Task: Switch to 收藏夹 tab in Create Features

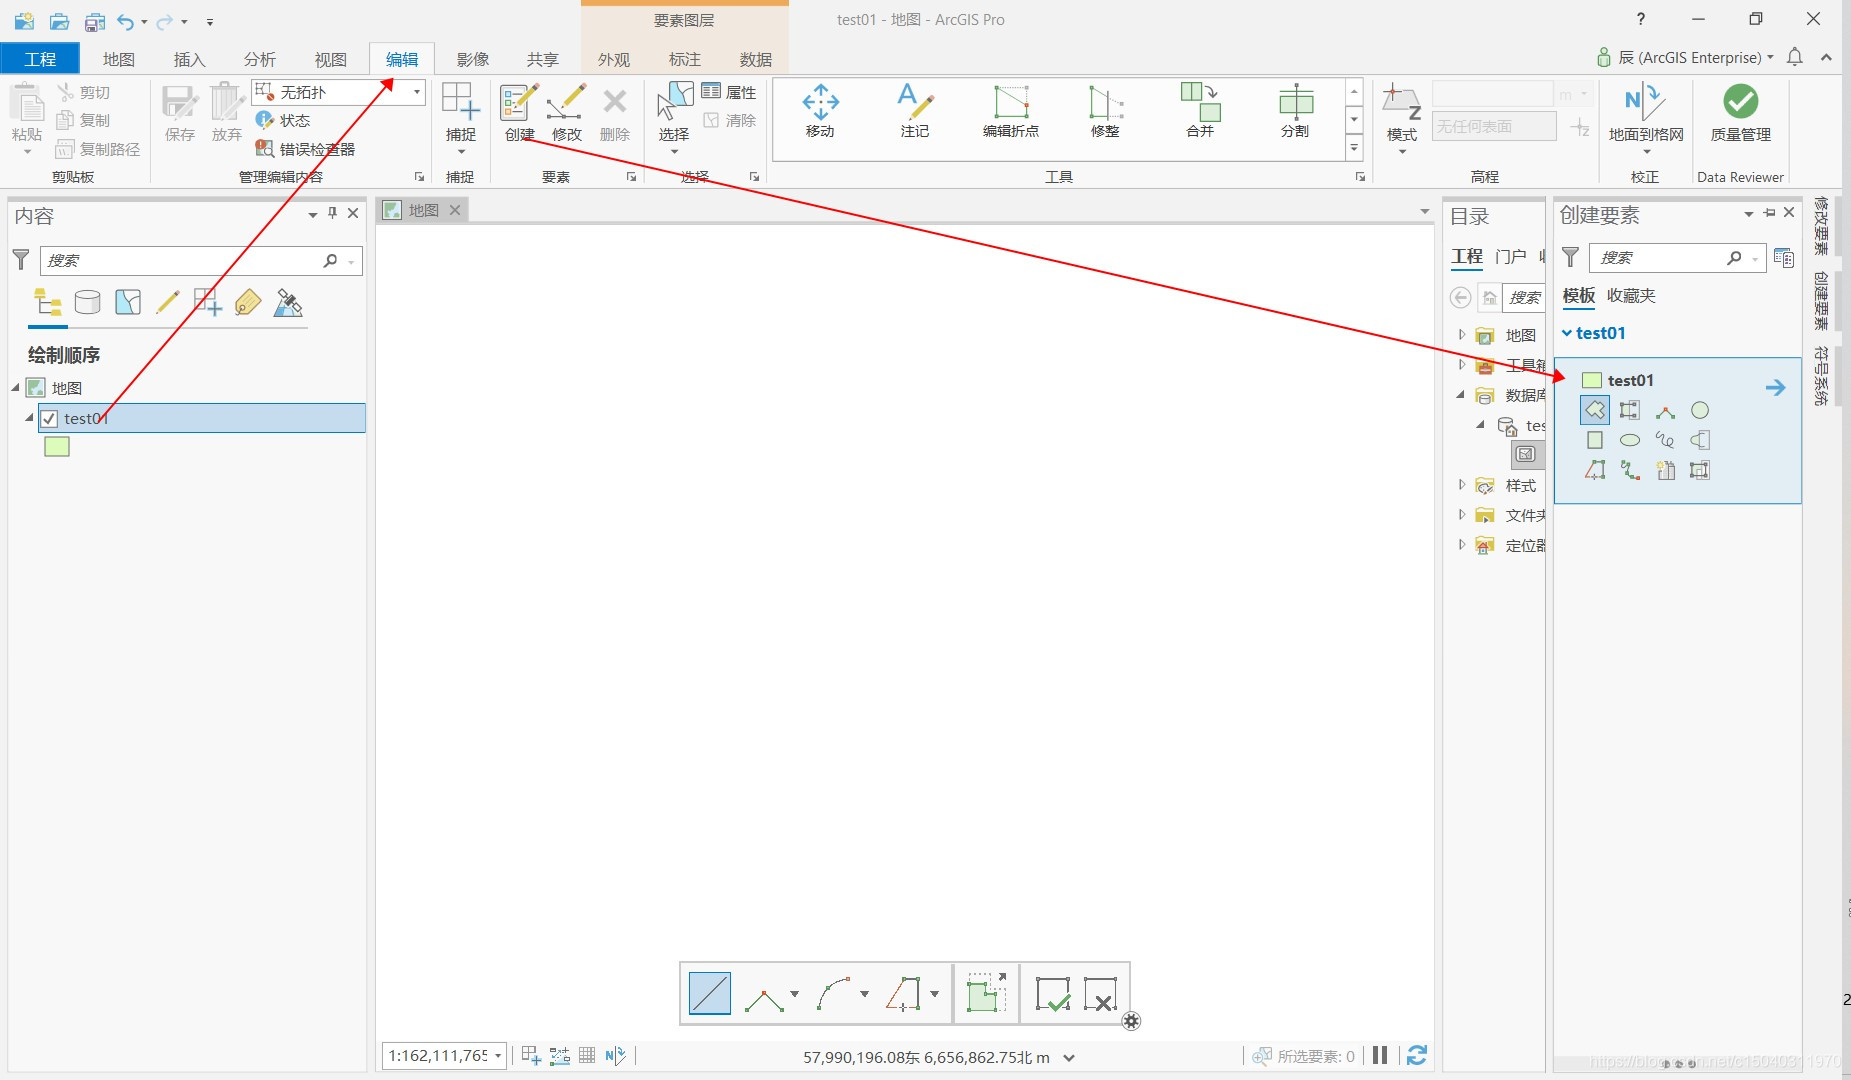Action: pos(1631,296)
